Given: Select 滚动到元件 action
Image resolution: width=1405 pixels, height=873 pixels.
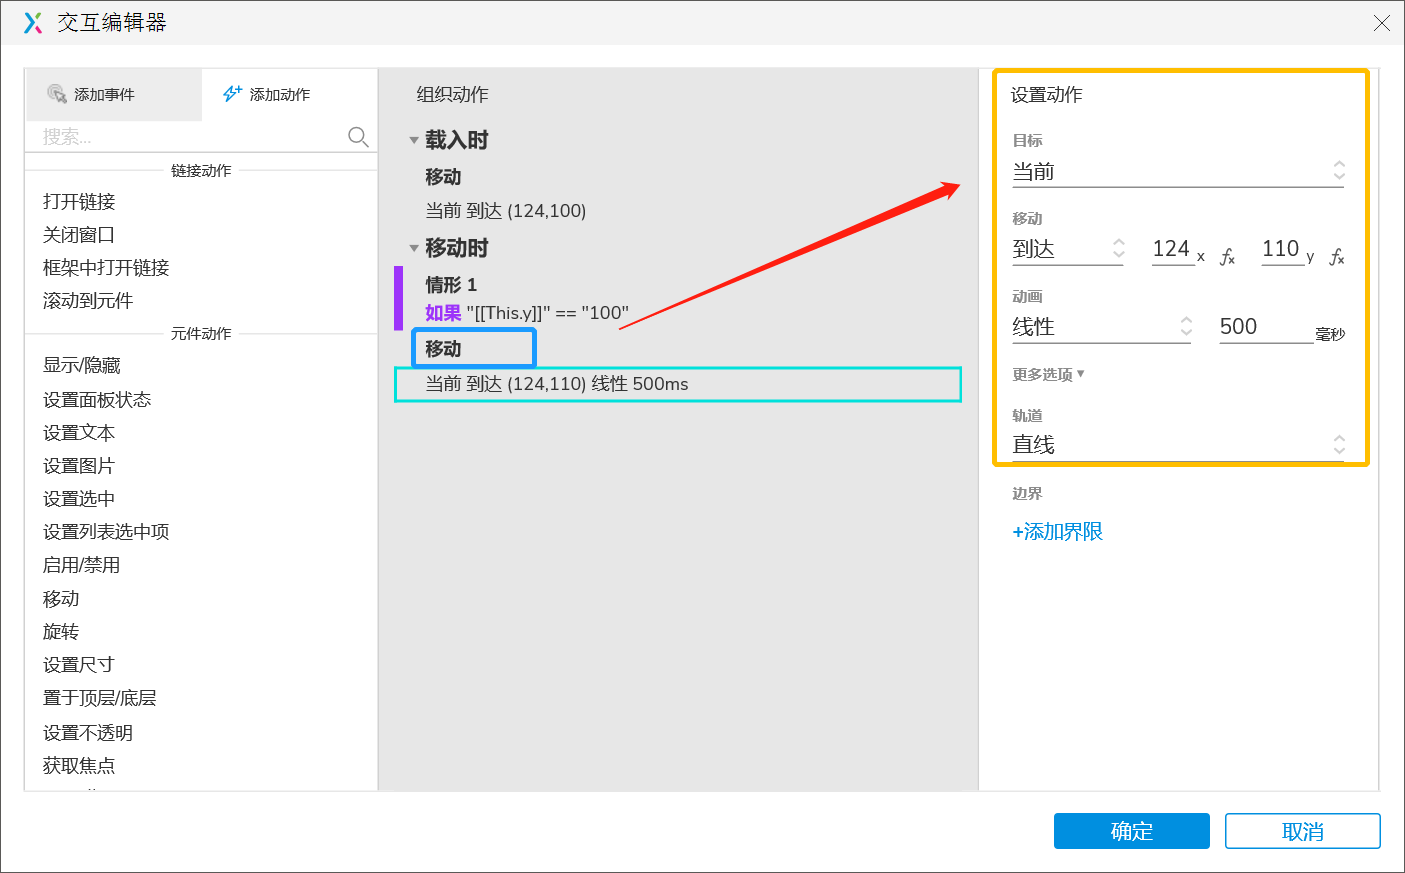Looking at the screenshot, I should point(88,301).
